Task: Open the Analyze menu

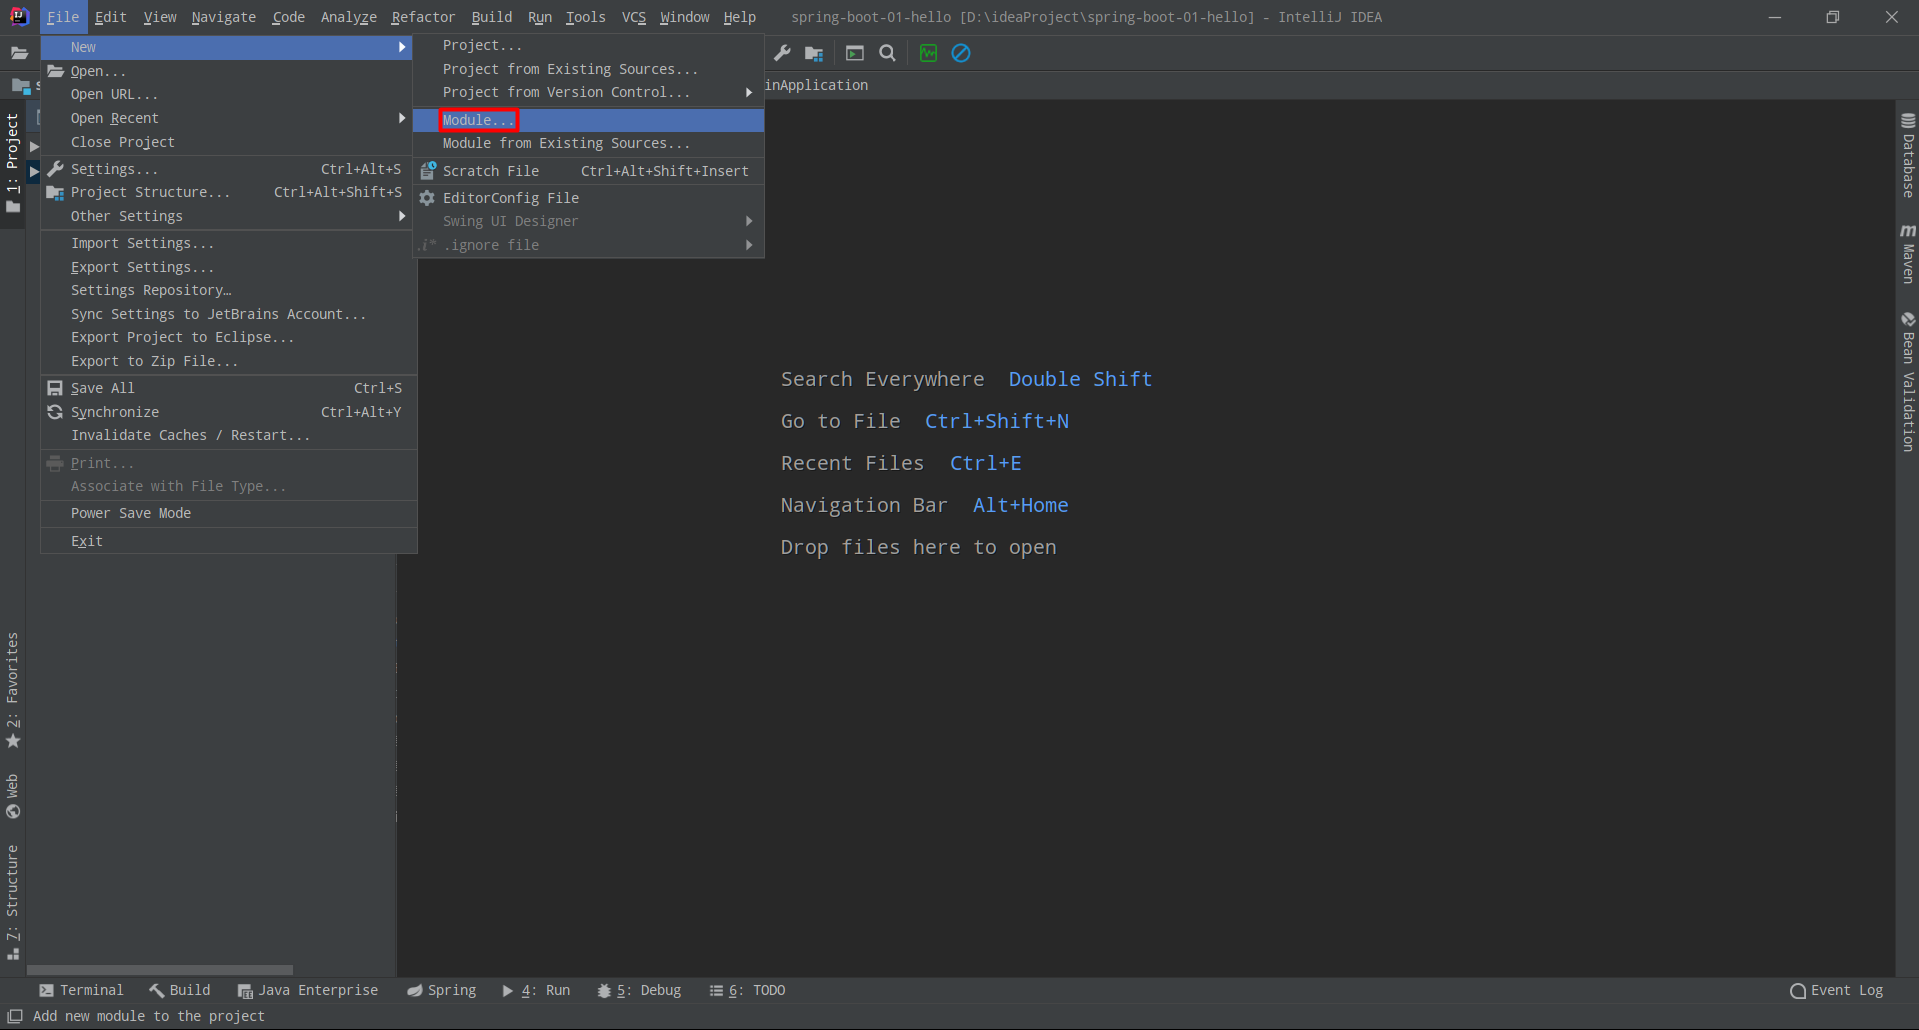Action: point(349,17)
